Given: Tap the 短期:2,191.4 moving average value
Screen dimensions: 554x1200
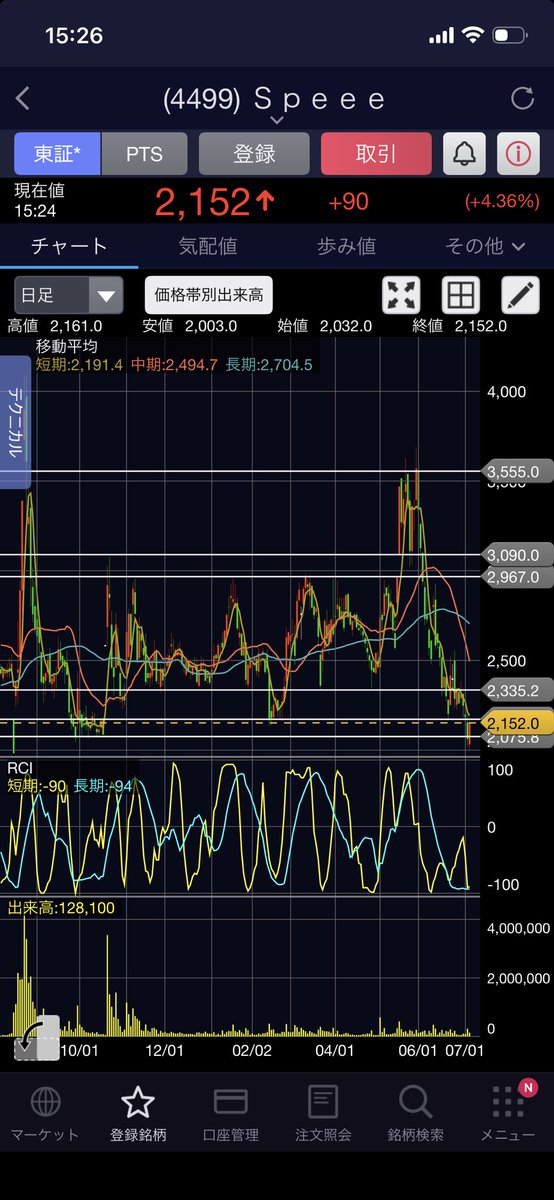Looking at the screenshot, I should (x=79, y=365).
